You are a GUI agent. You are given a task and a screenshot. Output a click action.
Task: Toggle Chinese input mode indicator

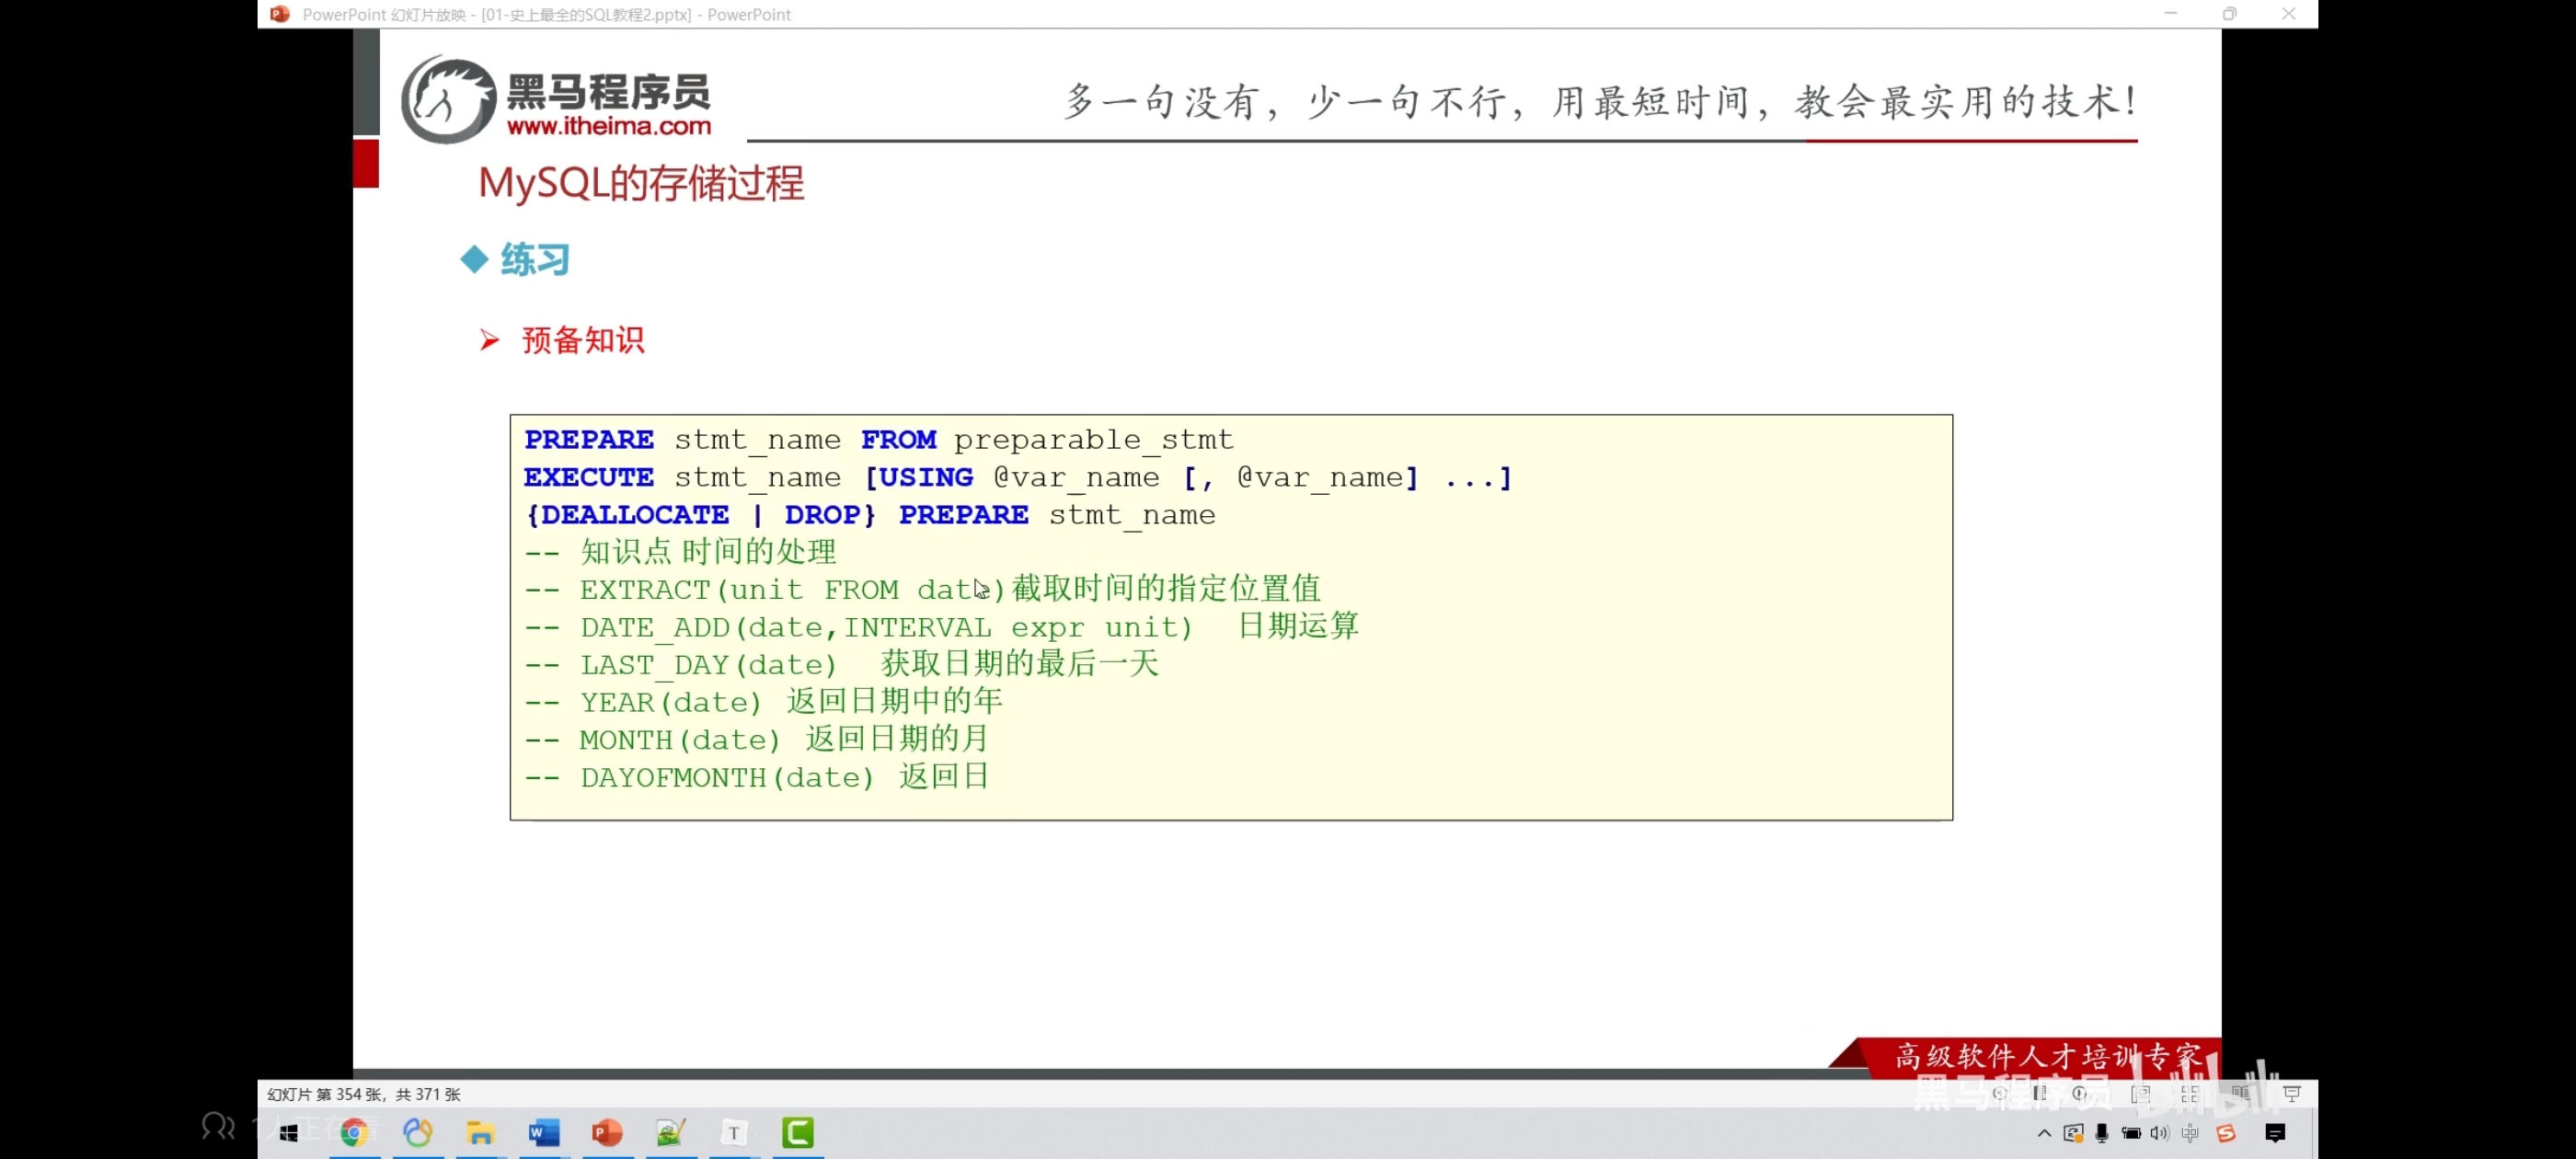pyautogui.click(x=2190, y=1133)
